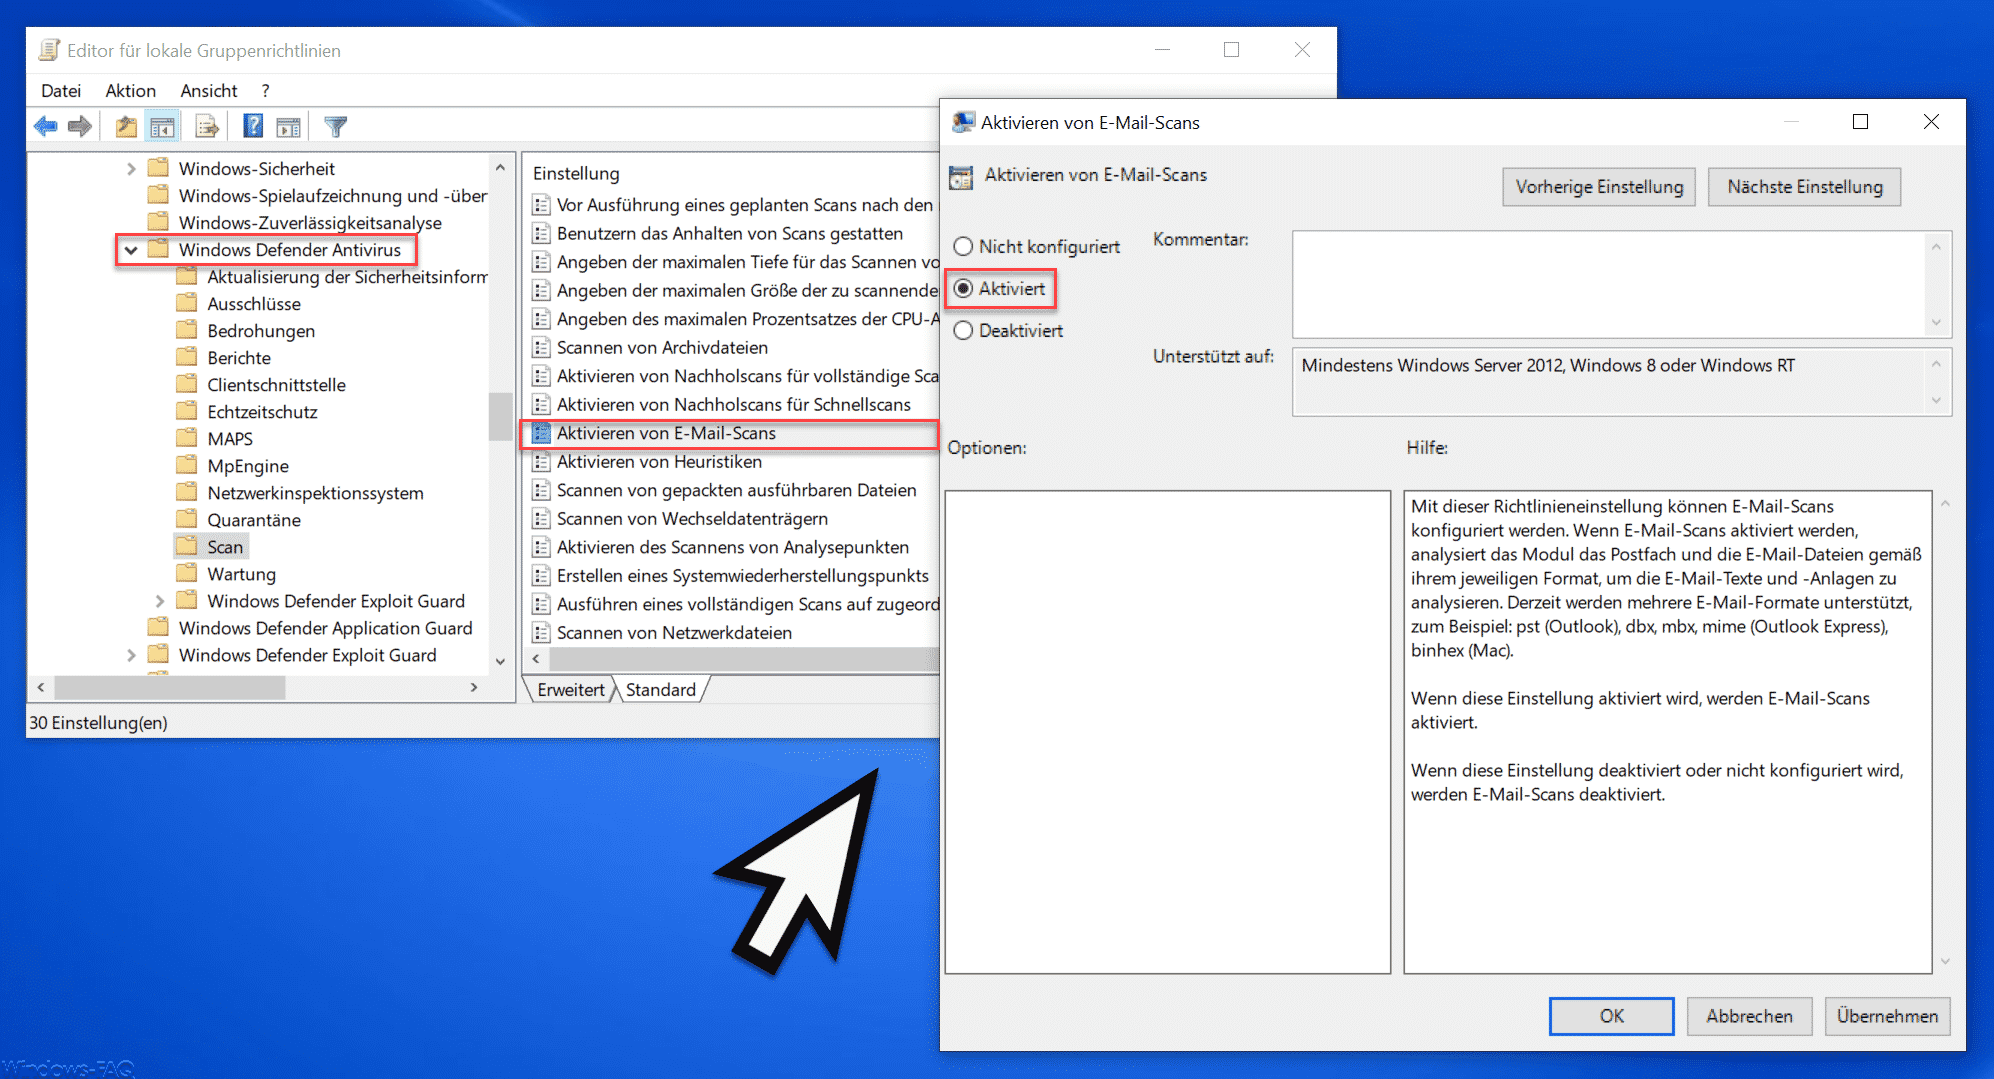Click the MAPS folder icon
The image size is (1994, 1079).
[187, 438]
